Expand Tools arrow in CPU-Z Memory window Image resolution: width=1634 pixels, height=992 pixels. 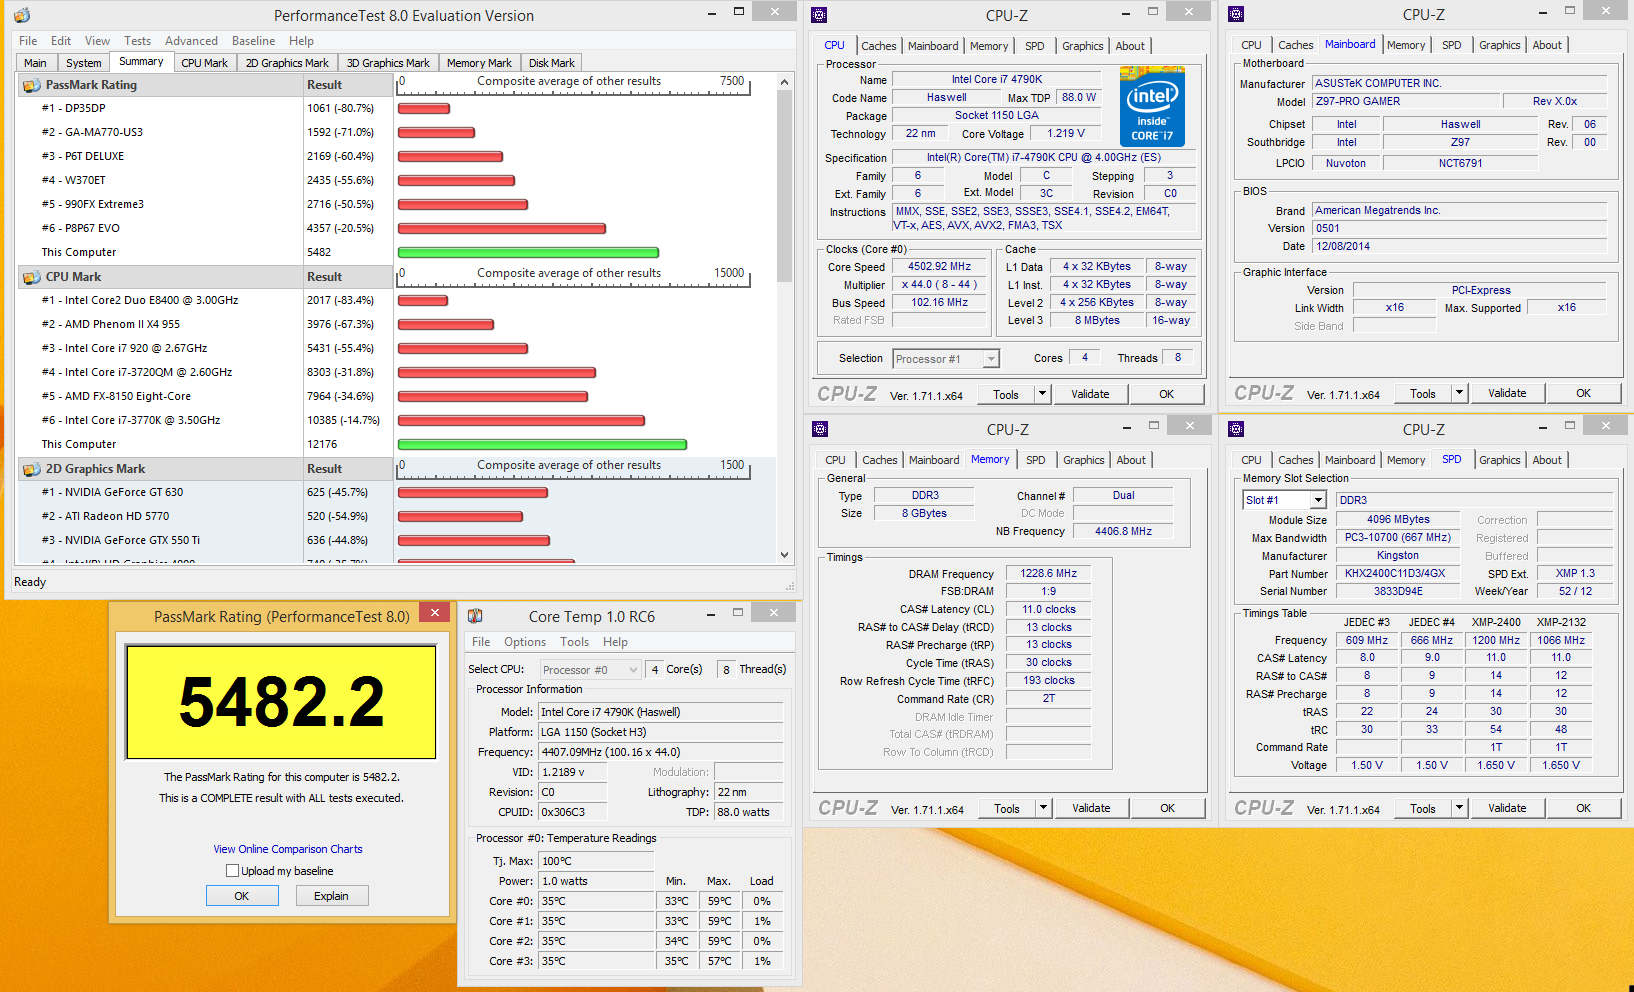pos(1043,808)
